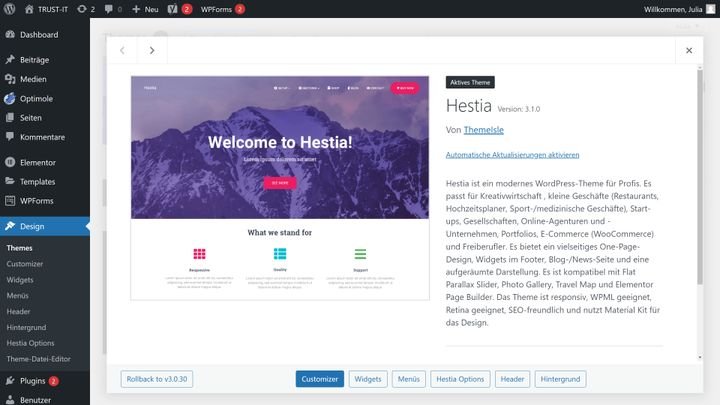Click the Hestia Options footer button

coord(460,379)
